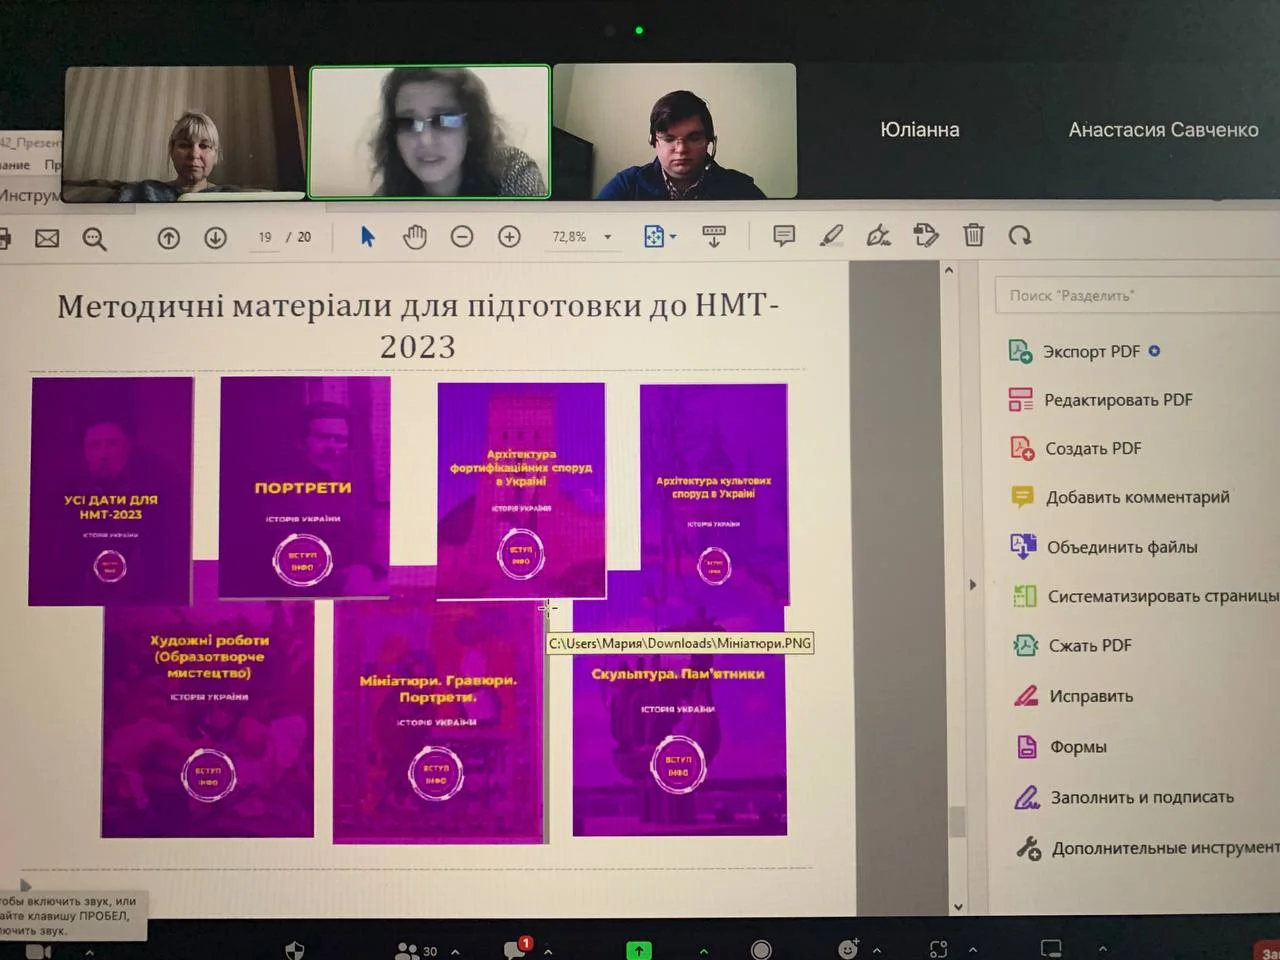Select the Юліанна participant tile
The image size is (1280, 960).
(919, 130)
